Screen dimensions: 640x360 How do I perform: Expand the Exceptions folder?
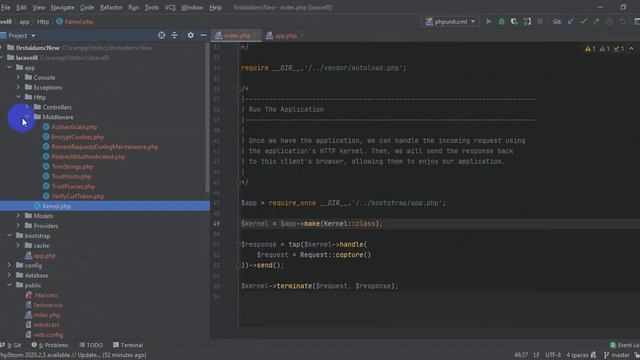tap(18, 87)
